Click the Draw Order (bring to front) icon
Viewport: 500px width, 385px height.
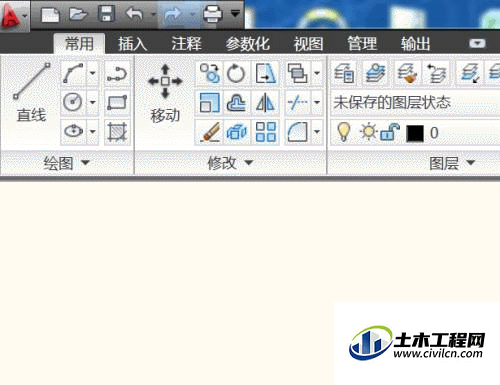(x=298, y=73)
